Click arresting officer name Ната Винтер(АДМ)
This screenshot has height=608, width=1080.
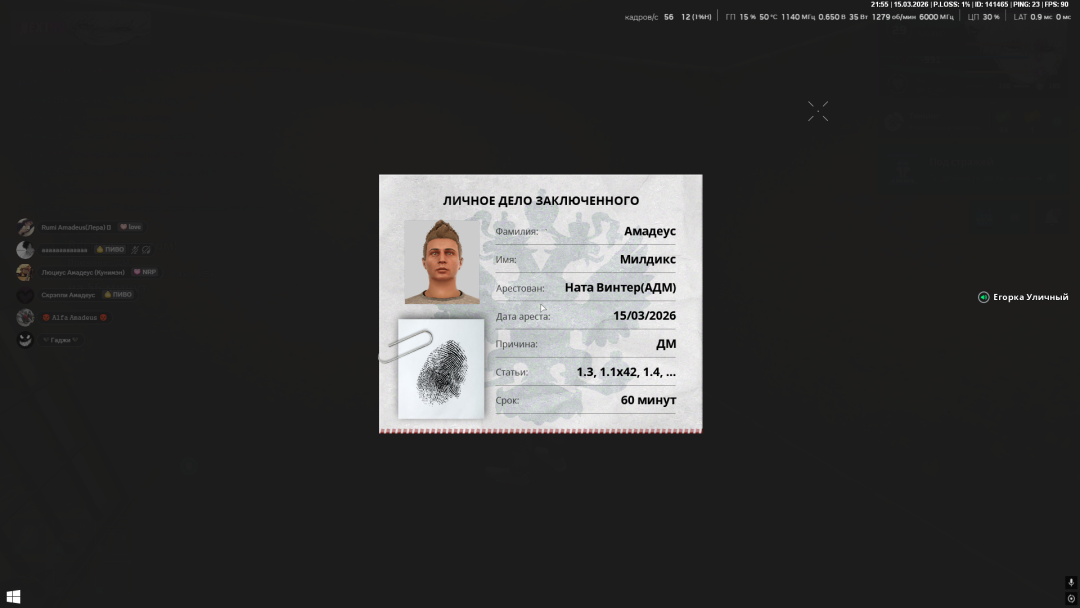tap(620, 288)
